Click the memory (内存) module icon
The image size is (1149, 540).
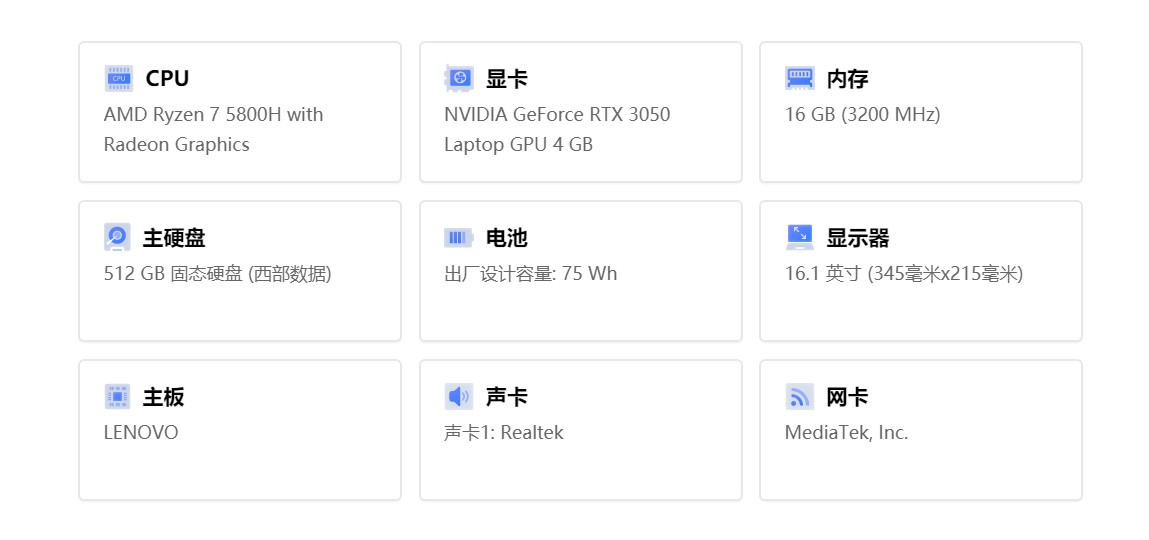click(x=799, y=78)
